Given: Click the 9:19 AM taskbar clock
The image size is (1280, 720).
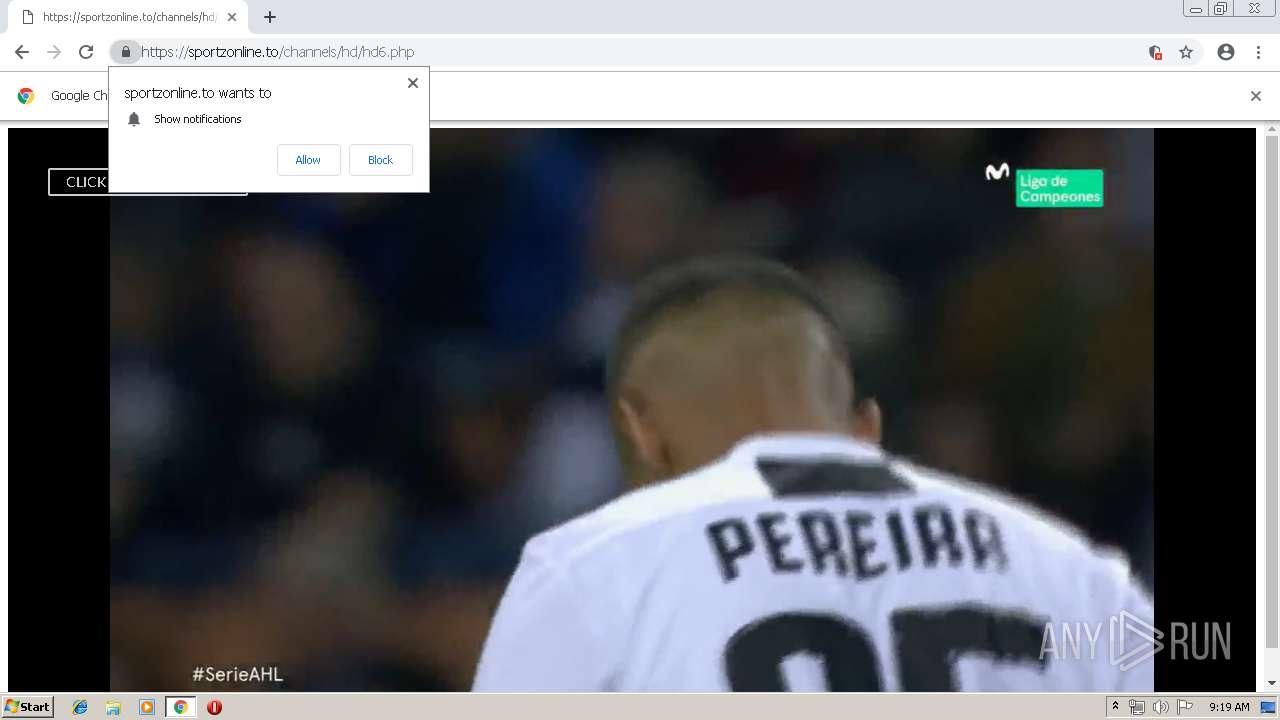Looking at the screenshot, I should [x=1229, y=707].
